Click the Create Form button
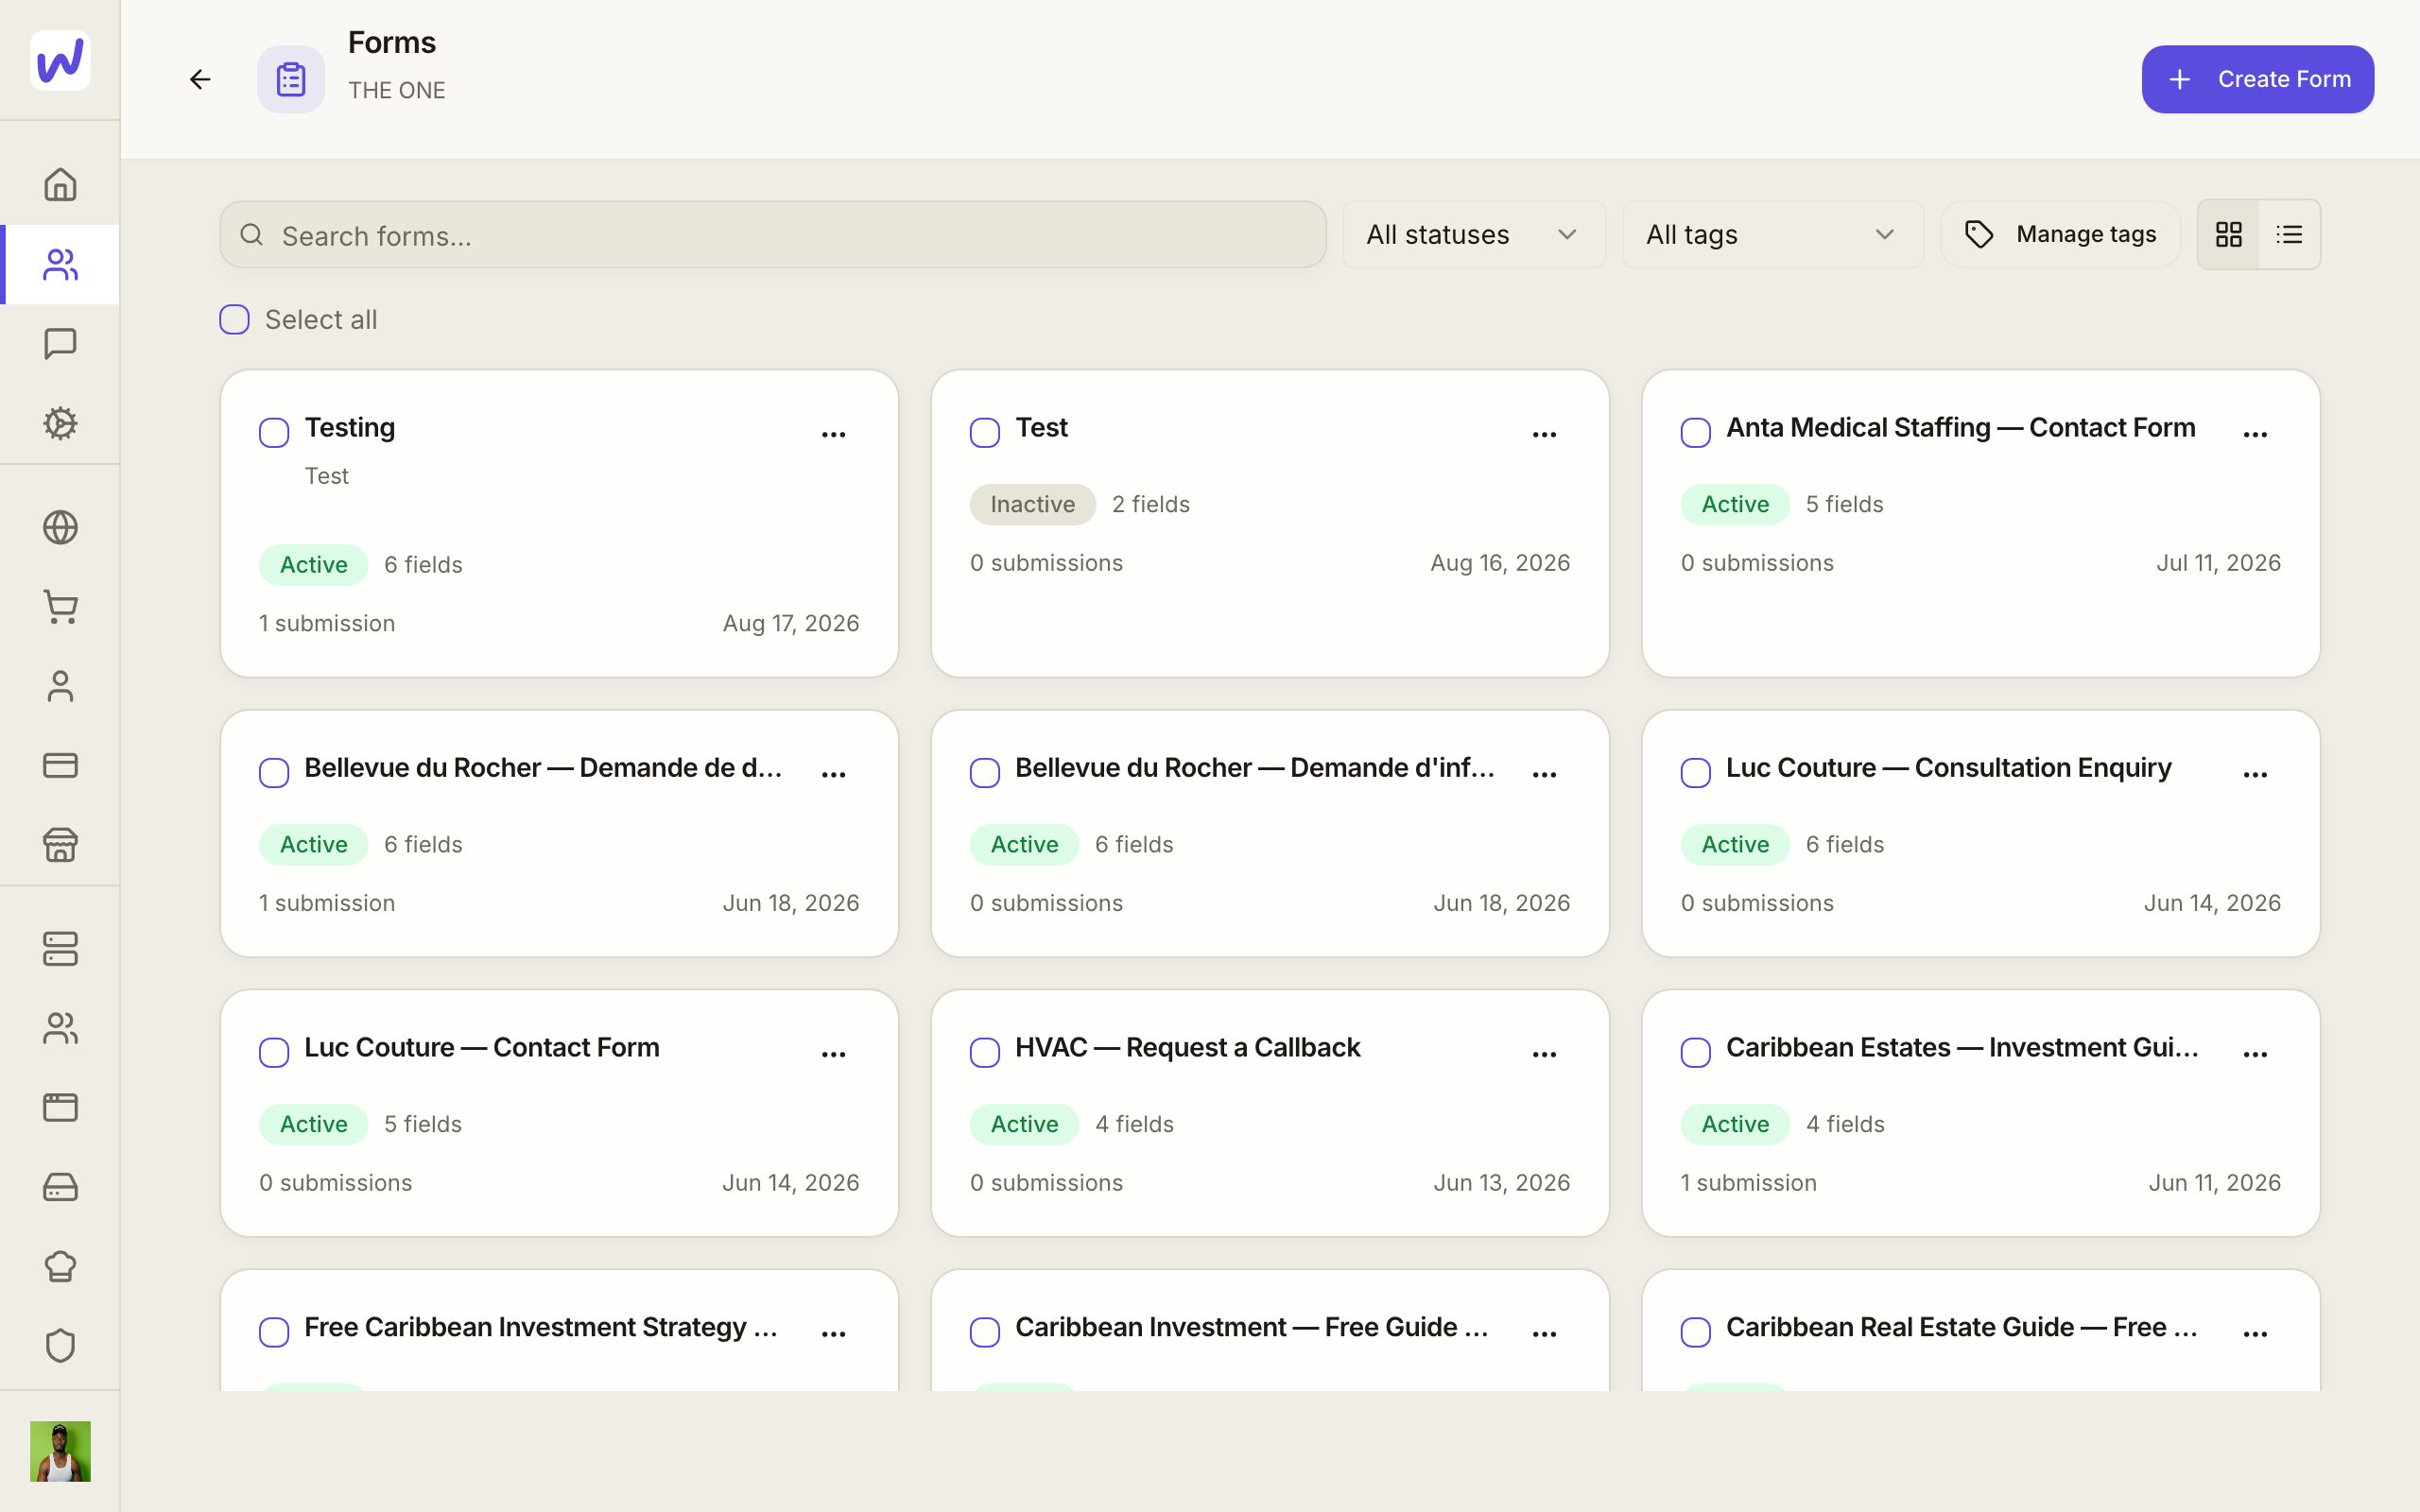Image resolution: width=2420 pixels, height=1512 pixels. [x=2257, y=79]
